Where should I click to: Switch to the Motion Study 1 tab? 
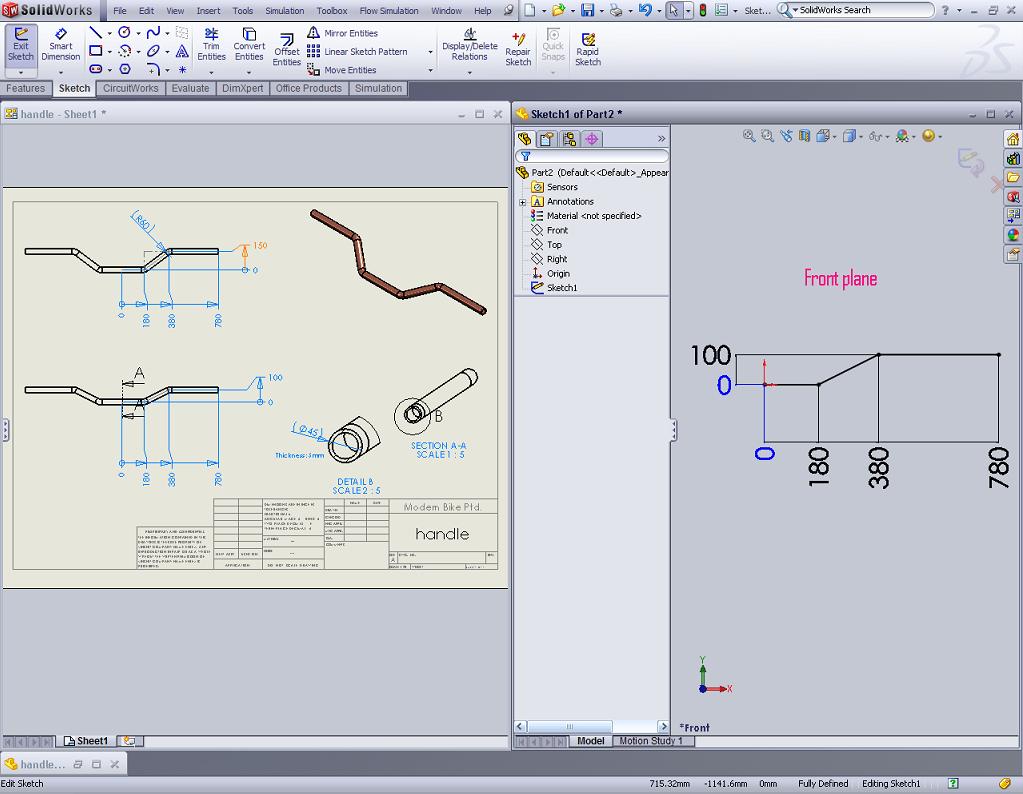(x=650, y=741)
